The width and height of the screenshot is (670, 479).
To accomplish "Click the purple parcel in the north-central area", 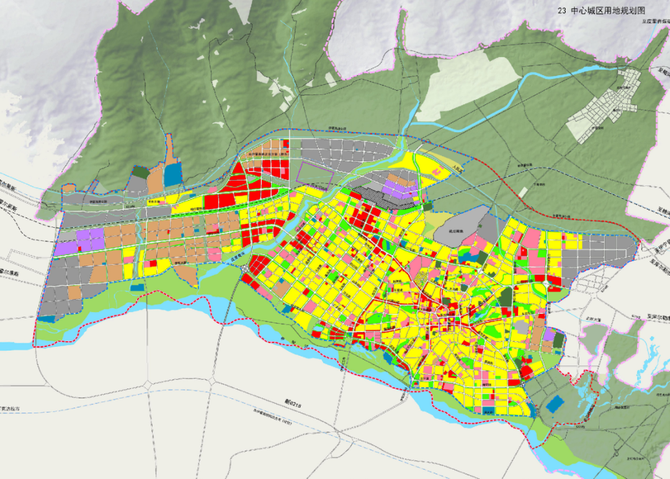I will click(x=399, y=187).
